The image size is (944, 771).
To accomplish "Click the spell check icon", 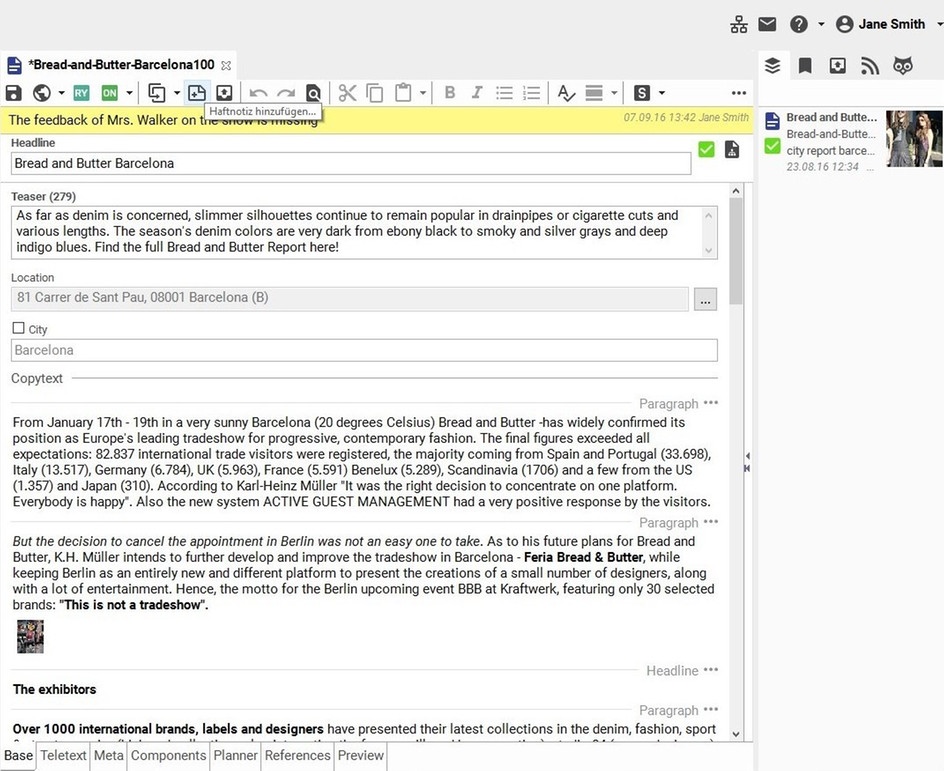I will (566, 93).
